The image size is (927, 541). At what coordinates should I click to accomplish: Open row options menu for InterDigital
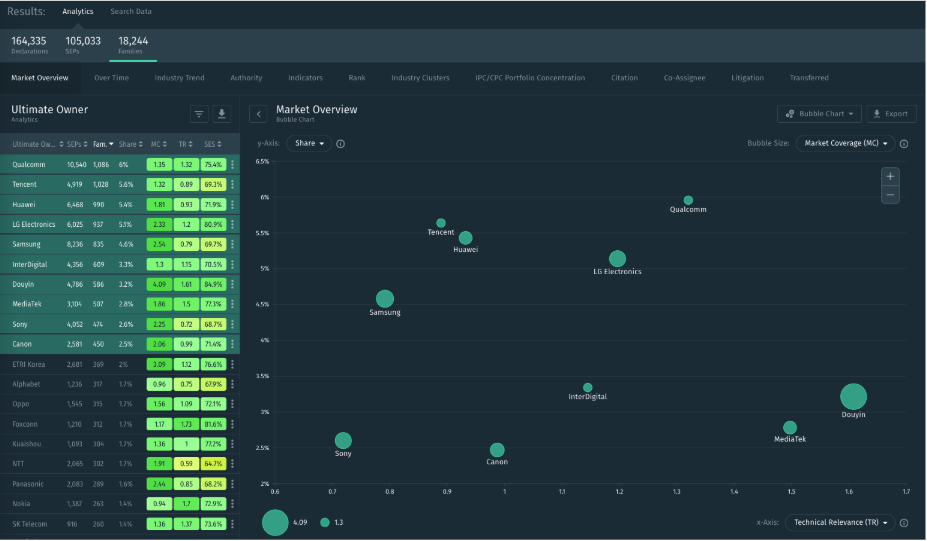[232, 264]
